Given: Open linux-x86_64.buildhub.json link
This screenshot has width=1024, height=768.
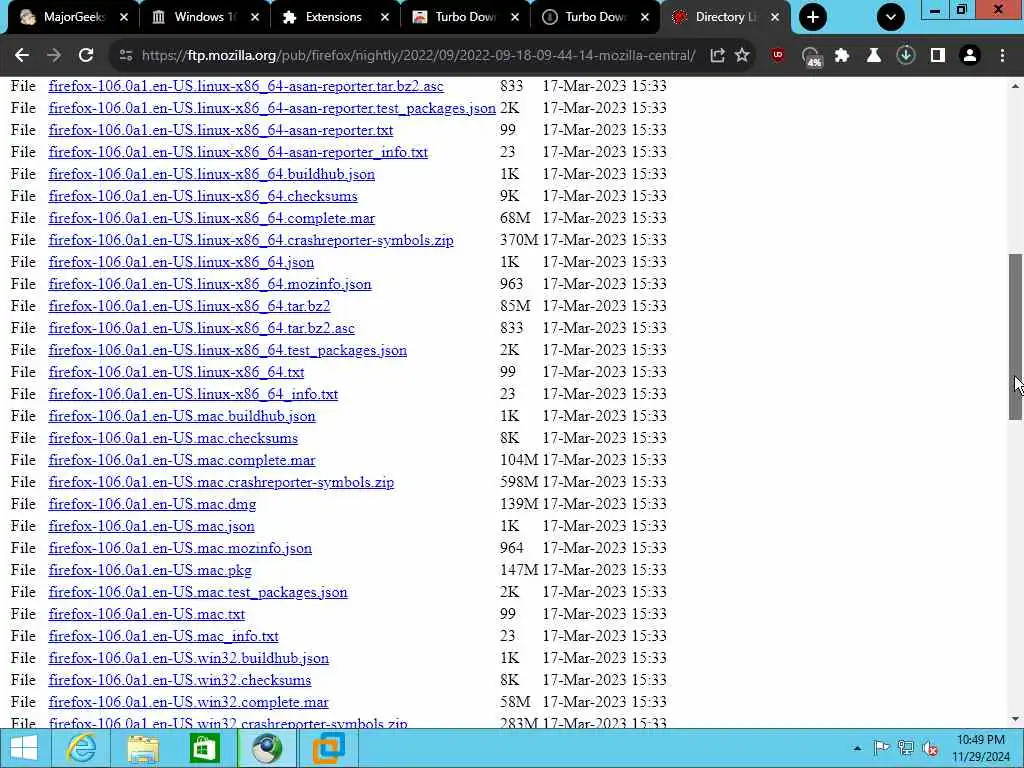Looking at the screenshot, I should [x=212, y=174].
